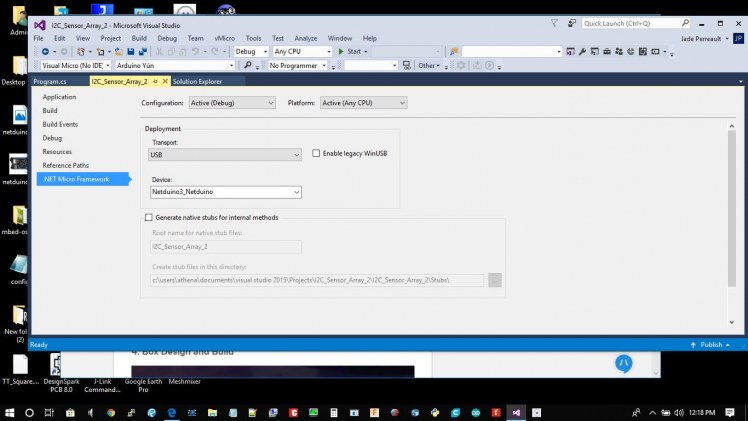Click the New Project toolbar icon
Screen dimensions: 748x421
(x=81, y=51)
